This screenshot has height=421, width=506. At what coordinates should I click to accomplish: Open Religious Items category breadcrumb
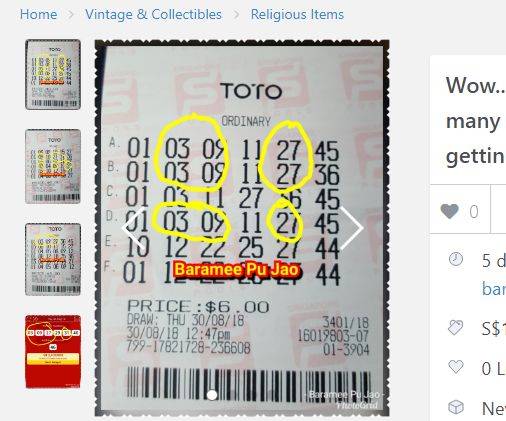[x=297, y=14]
